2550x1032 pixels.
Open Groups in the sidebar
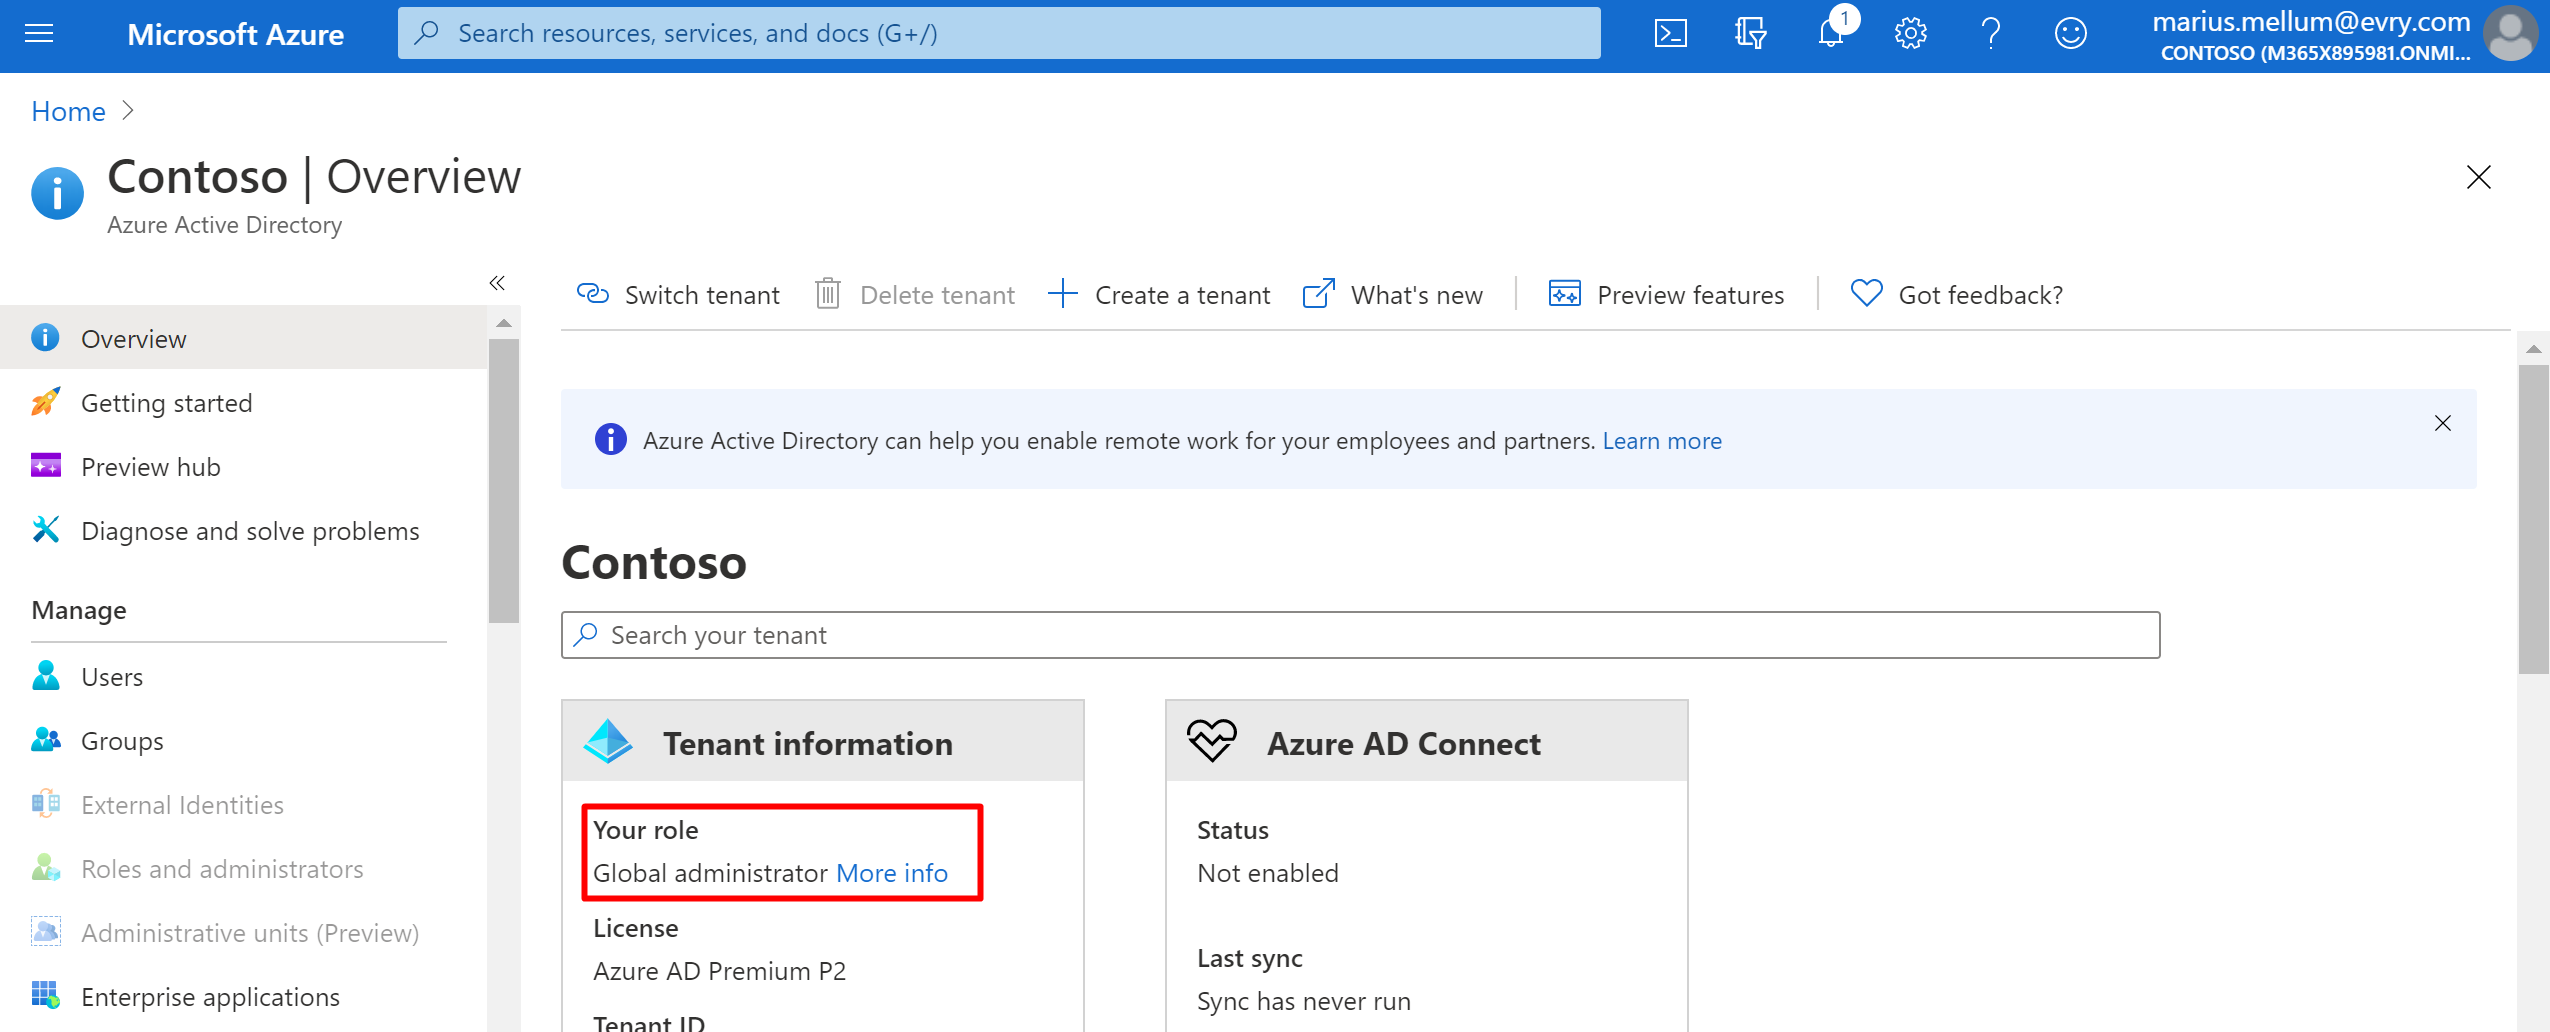click(x=121, y=740)
